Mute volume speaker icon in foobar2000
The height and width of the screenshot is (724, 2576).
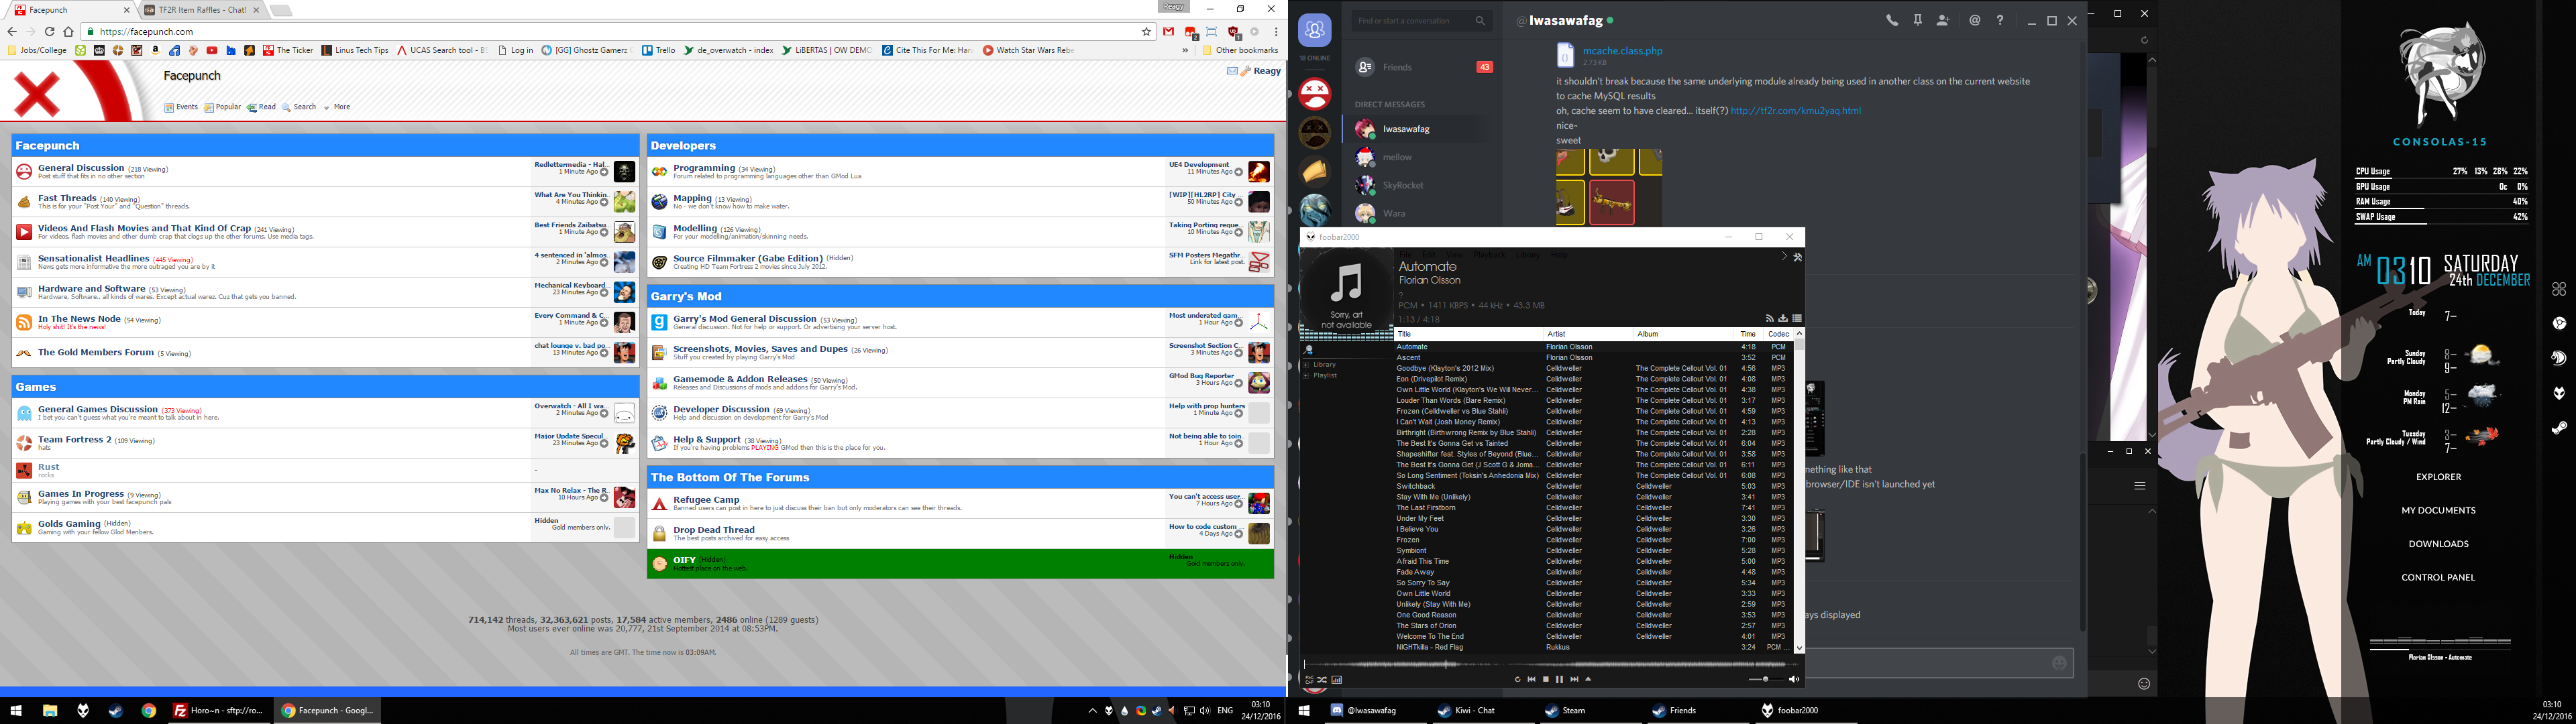tap(1794, 679)
